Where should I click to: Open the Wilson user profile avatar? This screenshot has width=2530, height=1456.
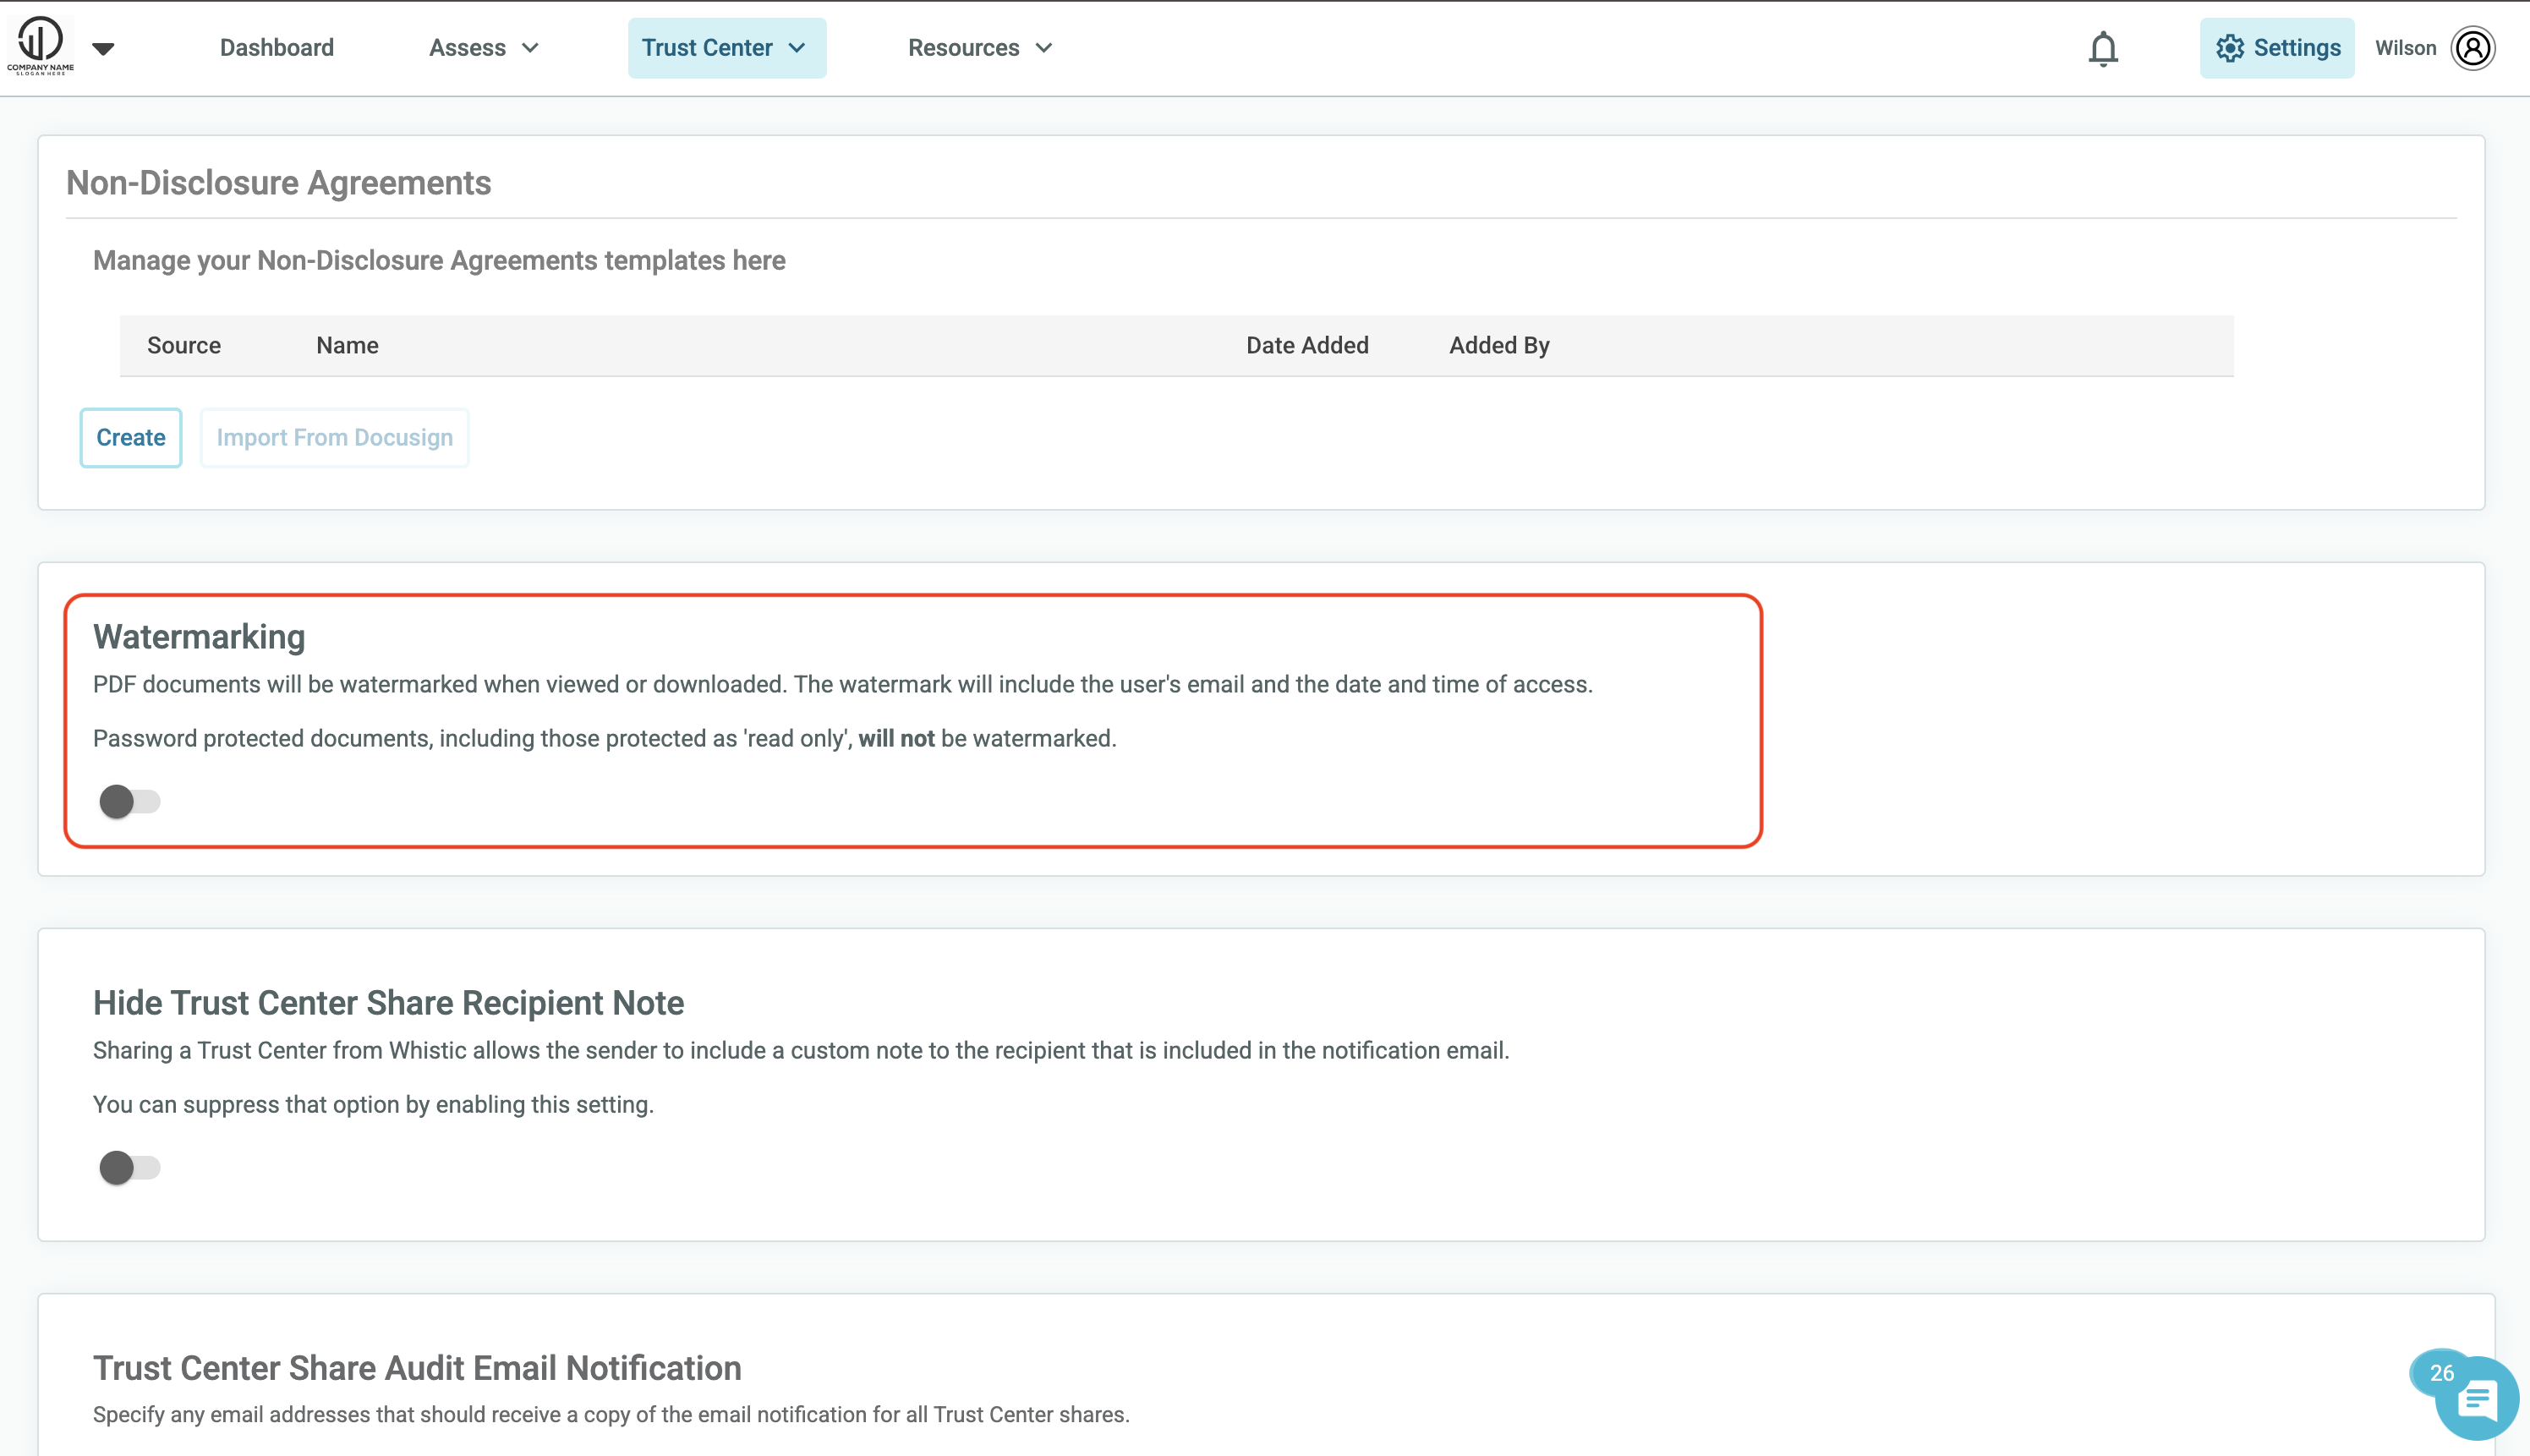(2472, 48)
